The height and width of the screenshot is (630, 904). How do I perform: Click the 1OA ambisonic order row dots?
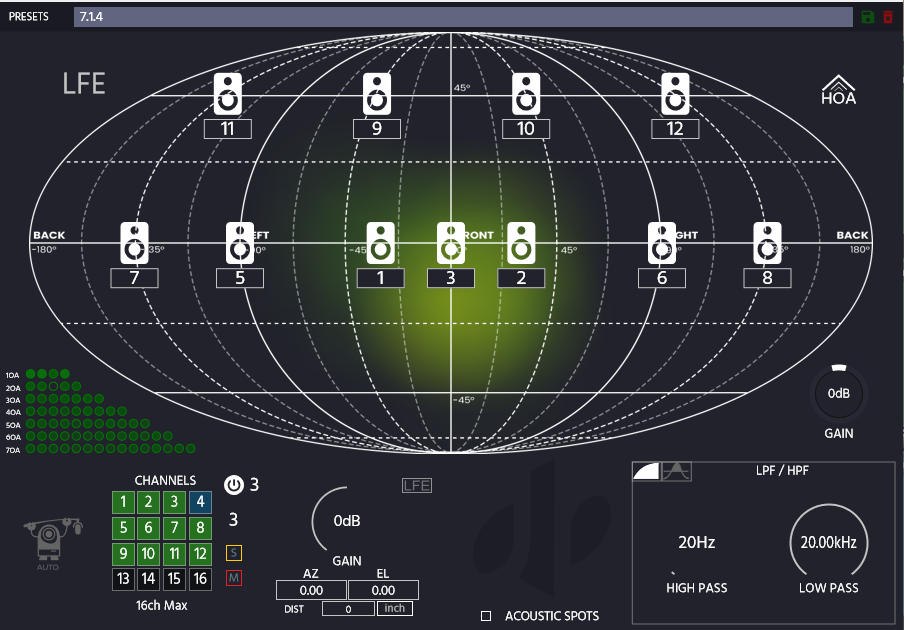[x=47, y=374]
